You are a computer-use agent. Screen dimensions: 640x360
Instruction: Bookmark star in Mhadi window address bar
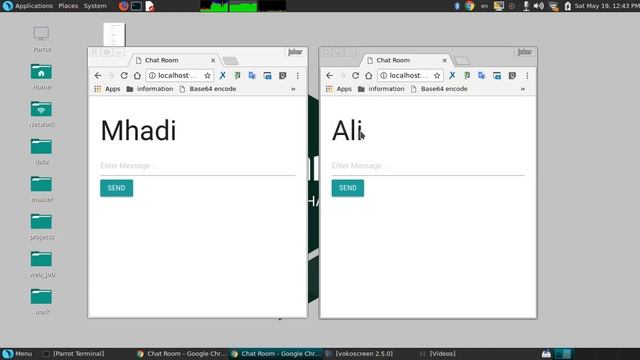(207, 76)
